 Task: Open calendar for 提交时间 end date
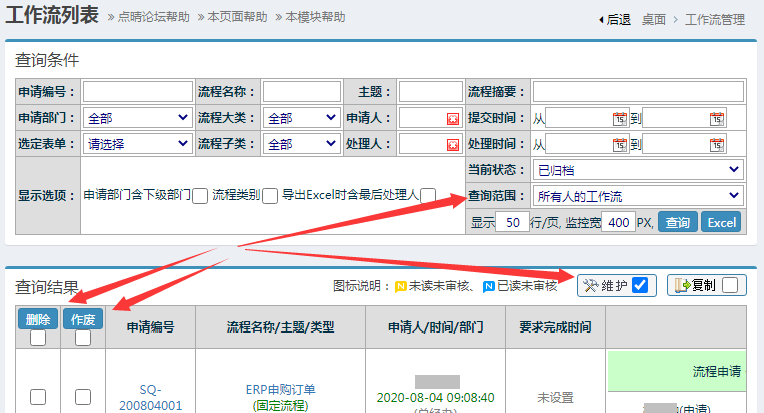point(716,118)
